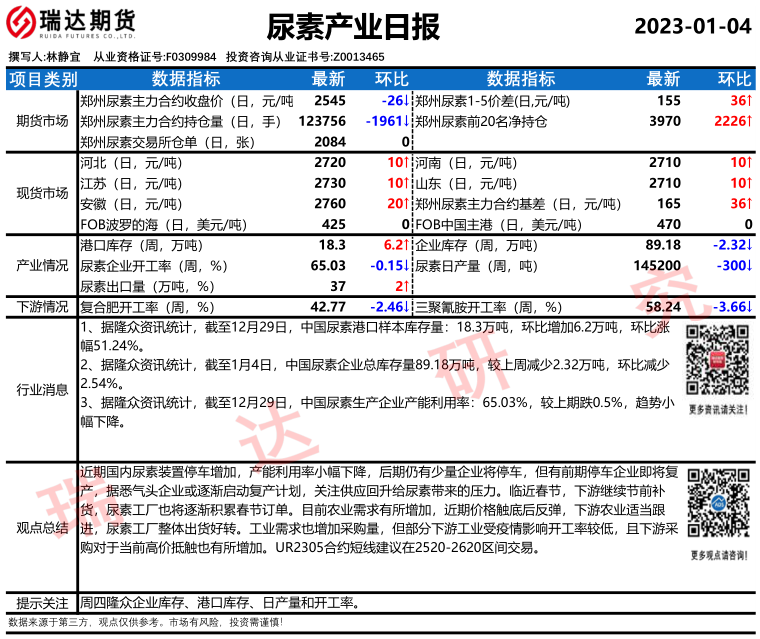Click the 更多观点请咨询 caption
The height and width of the screenshot is (639, 760).
pos(718,554)
